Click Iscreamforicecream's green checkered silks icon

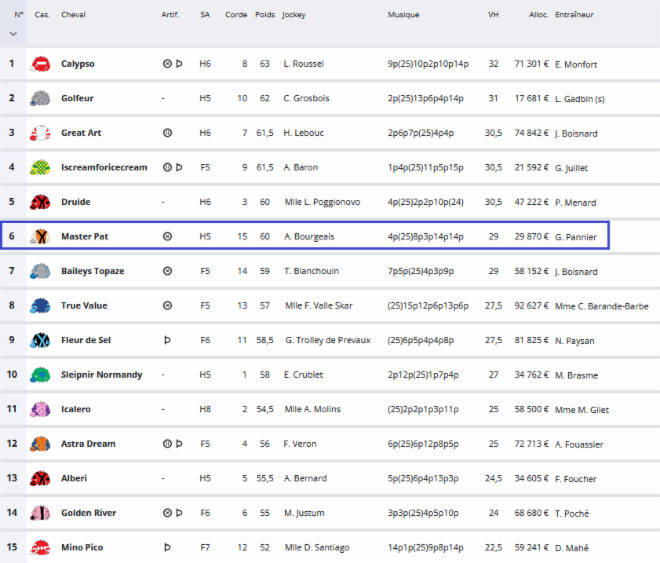pyautogui.click(x=41, y=167)
